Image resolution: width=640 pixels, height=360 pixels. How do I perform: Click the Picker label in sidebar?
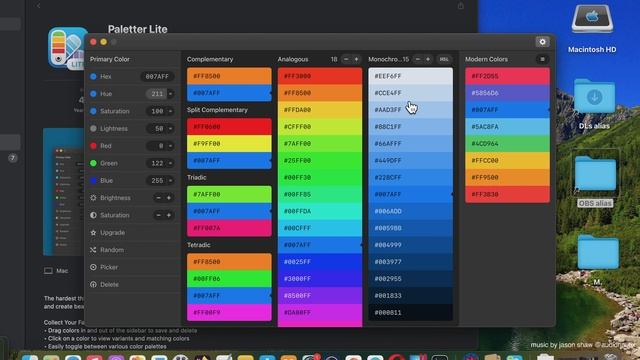click(x=109, y=267)
